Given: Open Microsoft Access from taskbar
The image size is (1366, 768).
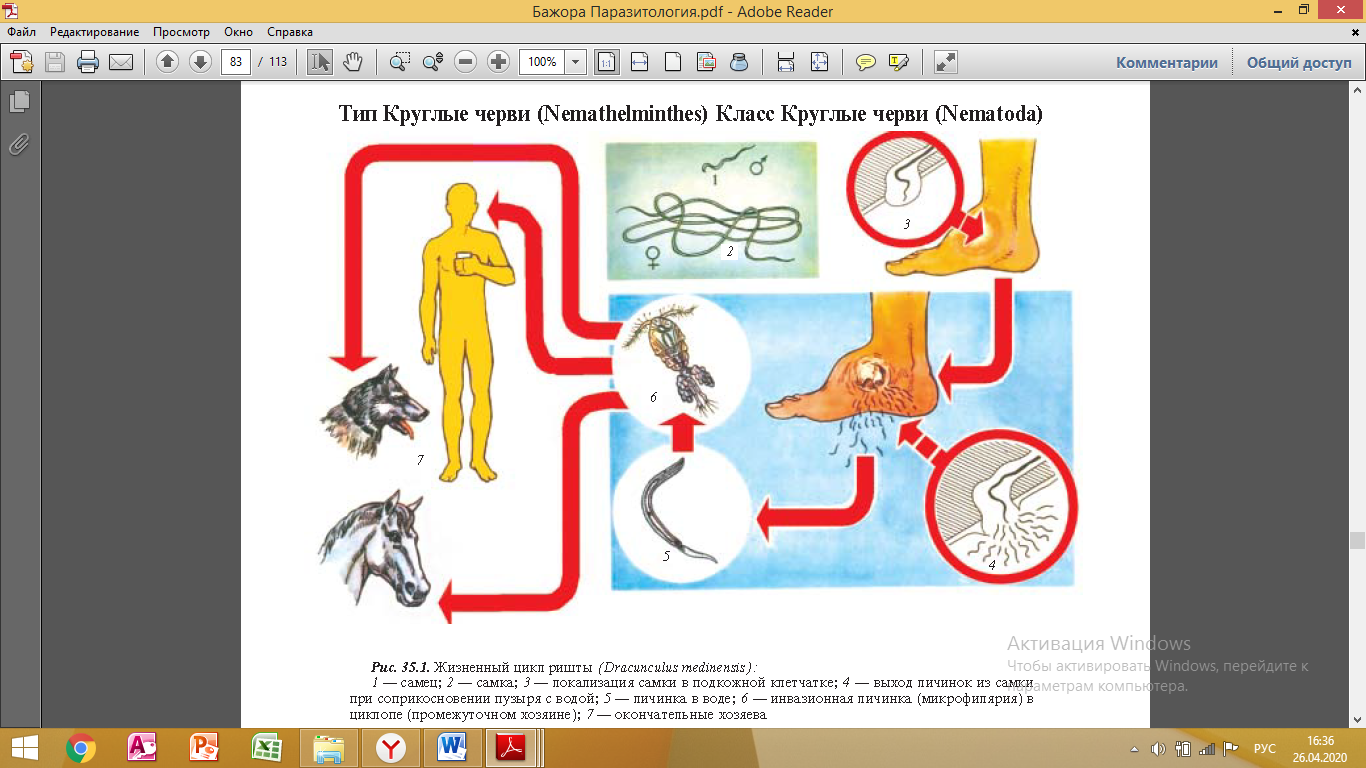Looking at the screenshot, I should click(x=142, y=748).
